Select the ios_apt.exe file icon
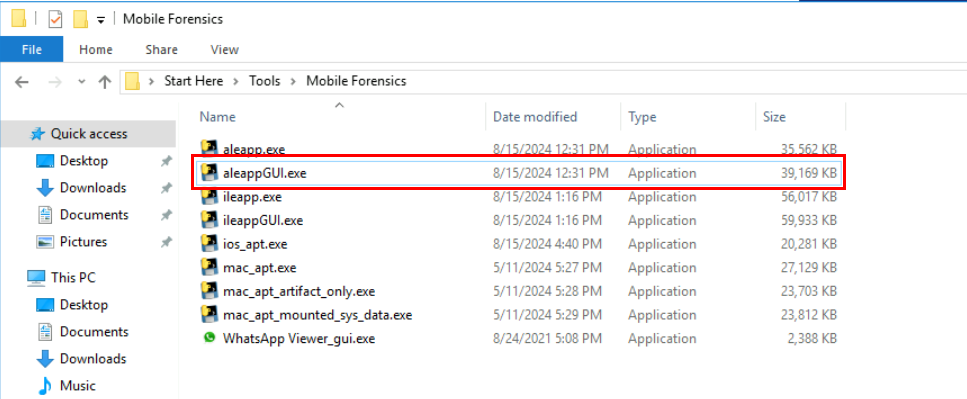 [210, 244]
